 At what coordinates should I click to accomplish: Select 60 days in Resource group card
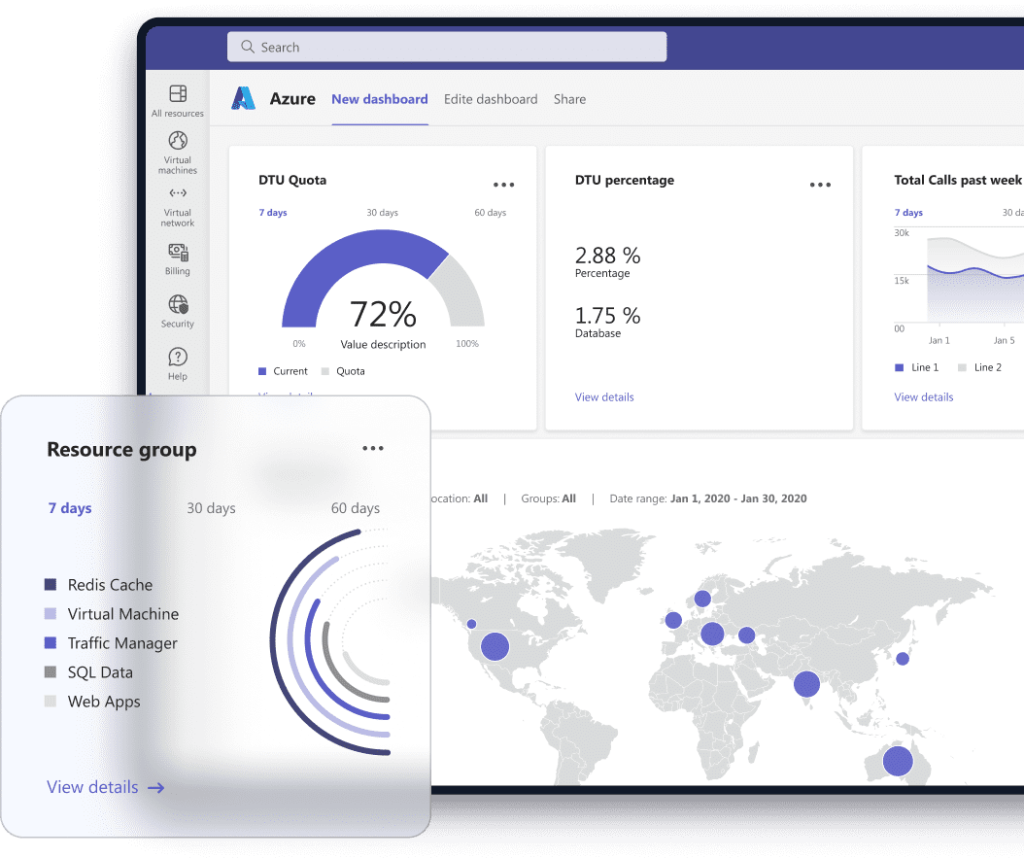355,508
